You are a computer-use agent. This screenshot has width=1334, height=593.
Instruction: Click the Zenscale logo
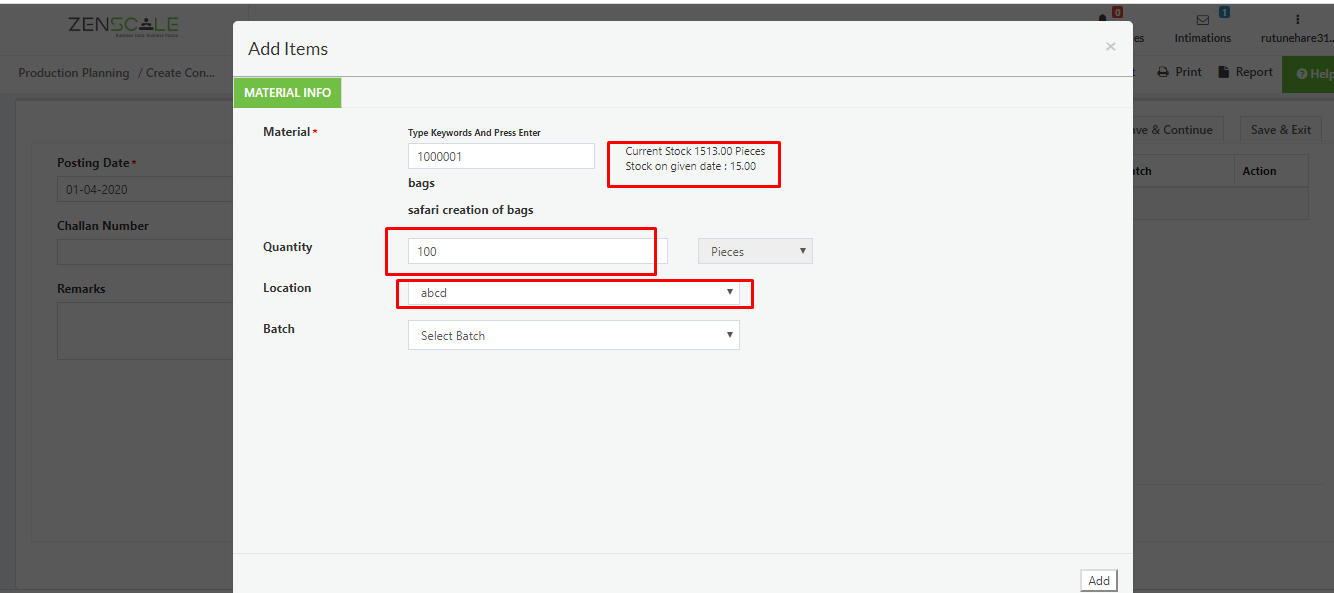click(123, 26)
